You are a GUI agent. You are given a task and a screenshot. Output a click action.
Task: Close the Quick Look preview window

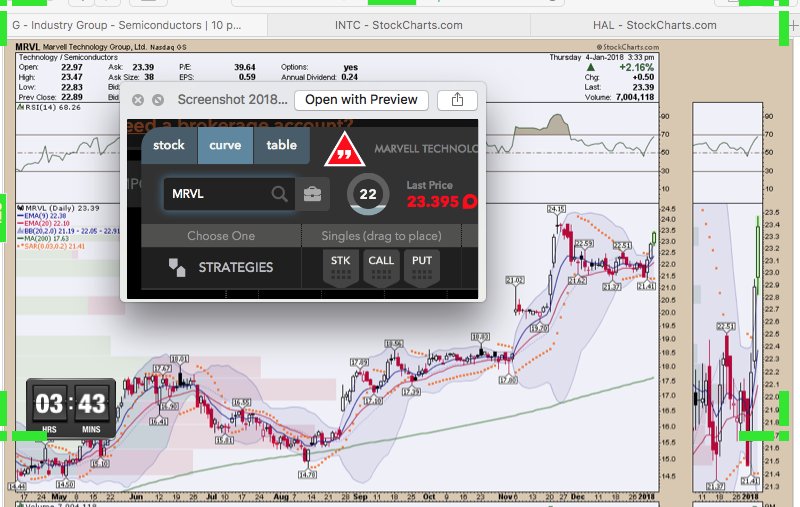tap(138, 100)
